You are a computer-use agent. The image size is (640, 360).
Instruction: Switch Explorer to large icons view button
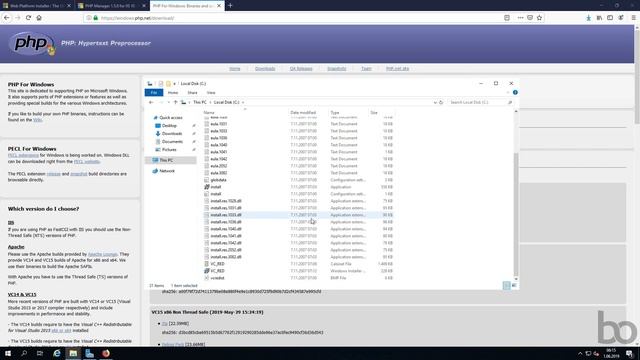click(514, 286)
